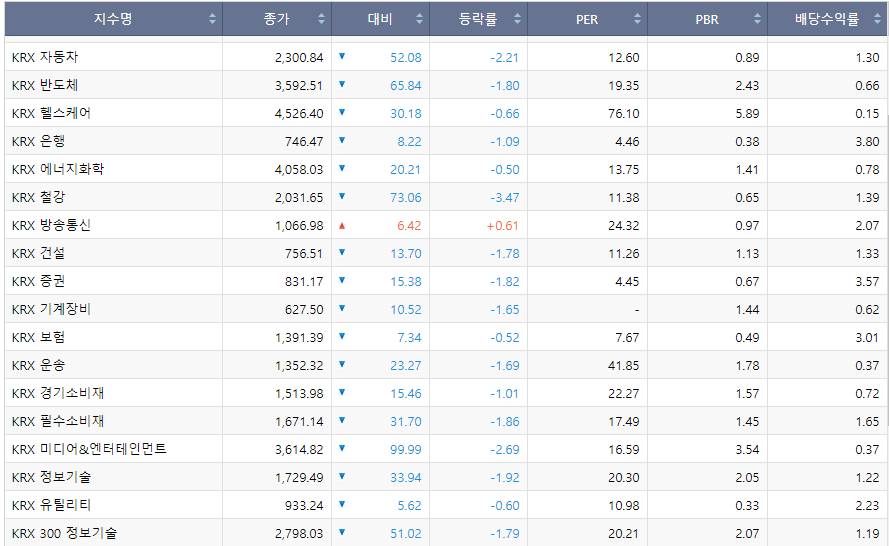Select the KRX 보험 index name

pos(39,337)
